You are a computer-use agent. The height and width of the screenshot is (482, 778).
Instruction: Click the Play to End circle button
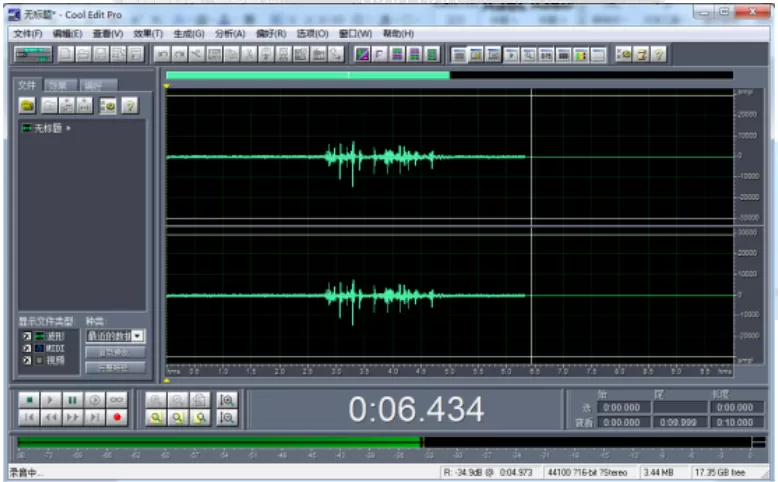coord(94,400)
